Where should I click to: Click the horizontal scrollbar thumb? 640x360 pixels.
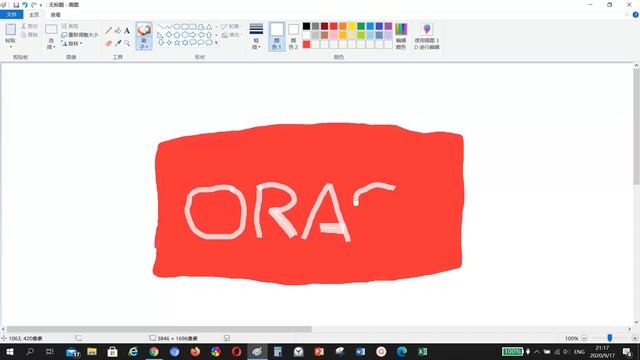[x=159, y=329]
